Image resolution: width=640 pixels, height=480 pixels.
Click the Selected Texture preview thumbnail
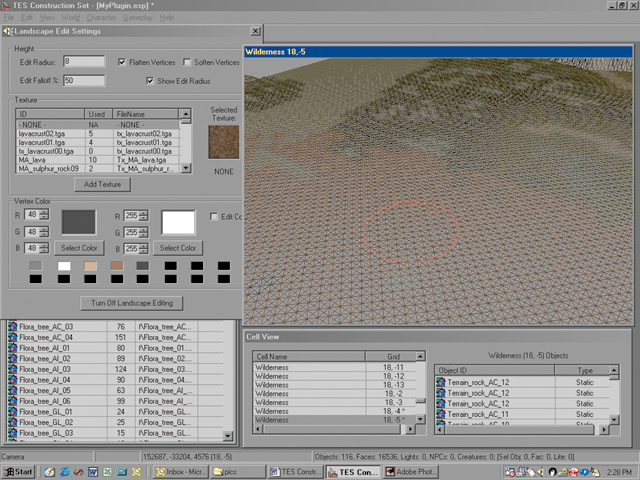222,140
